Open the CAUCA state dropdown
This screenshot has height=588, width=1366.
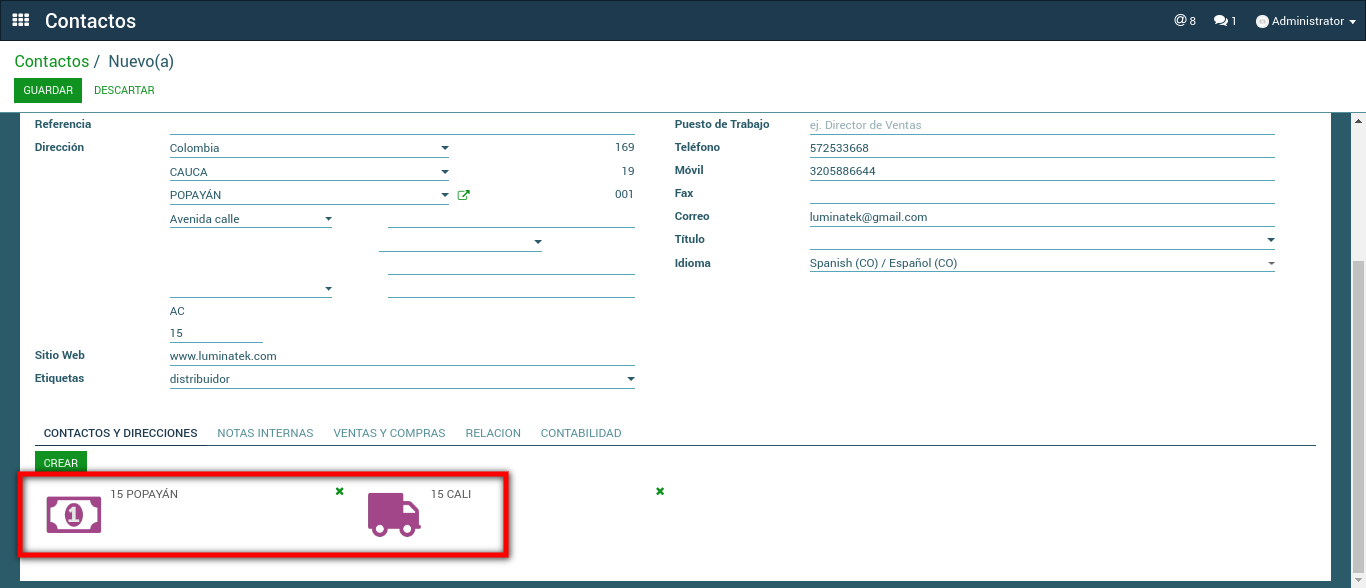pyautogui.click(x=445, y=172)
